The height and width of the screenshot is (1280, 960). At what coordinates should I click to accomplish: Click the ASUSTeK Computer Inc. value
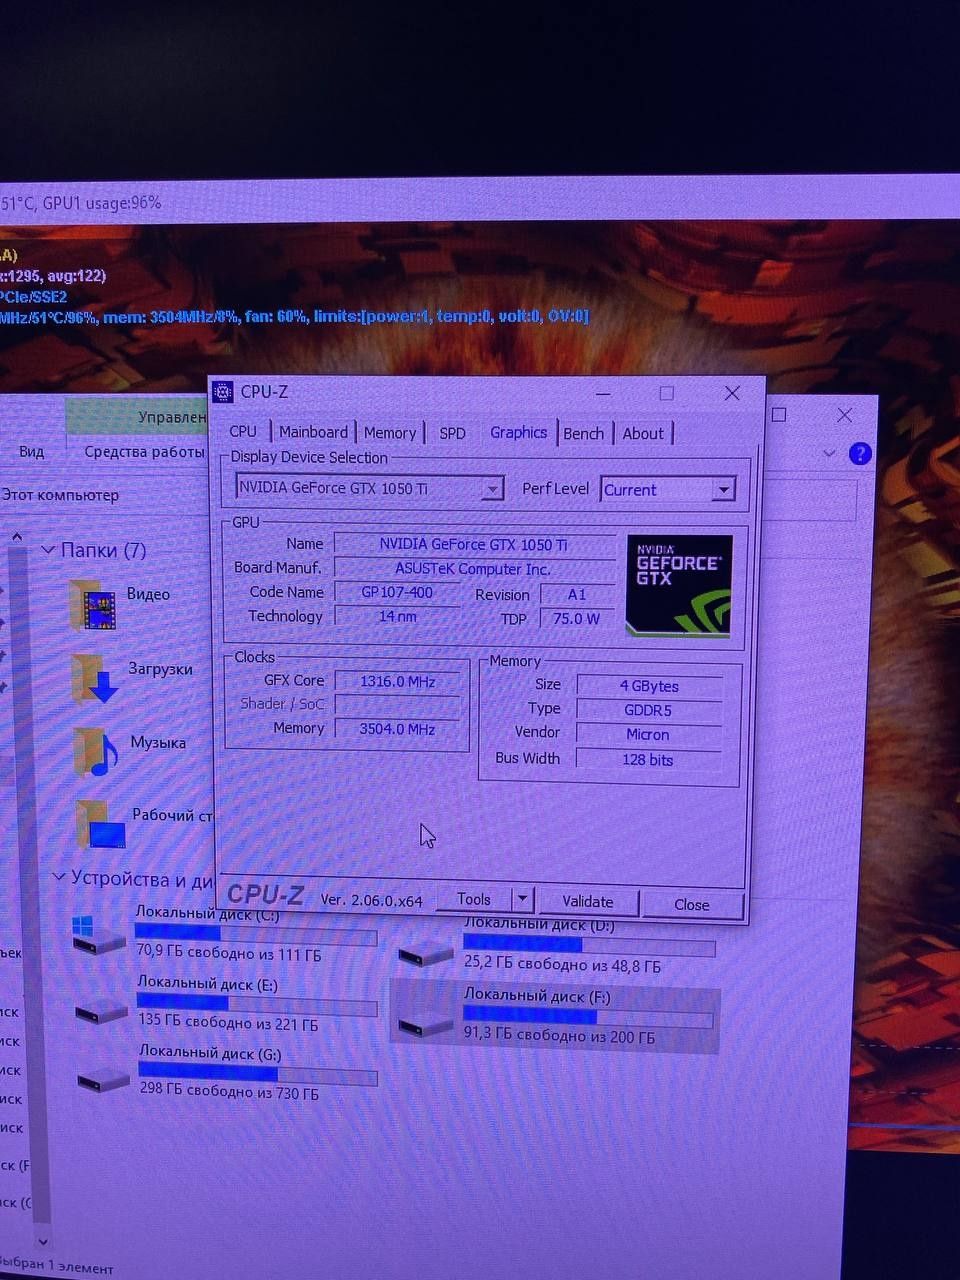click(x=474, y=569)
